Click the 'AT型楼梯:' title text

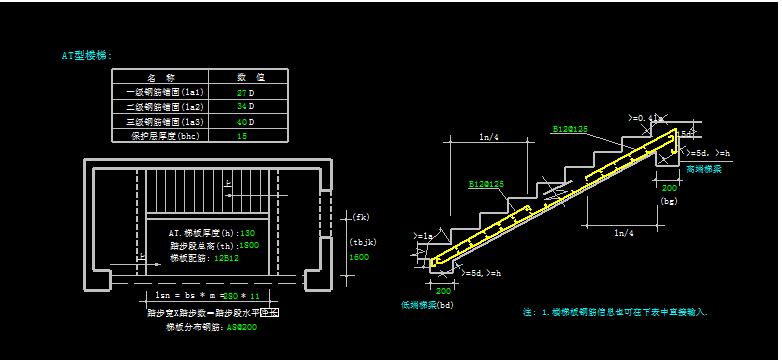tap(87, 56)
